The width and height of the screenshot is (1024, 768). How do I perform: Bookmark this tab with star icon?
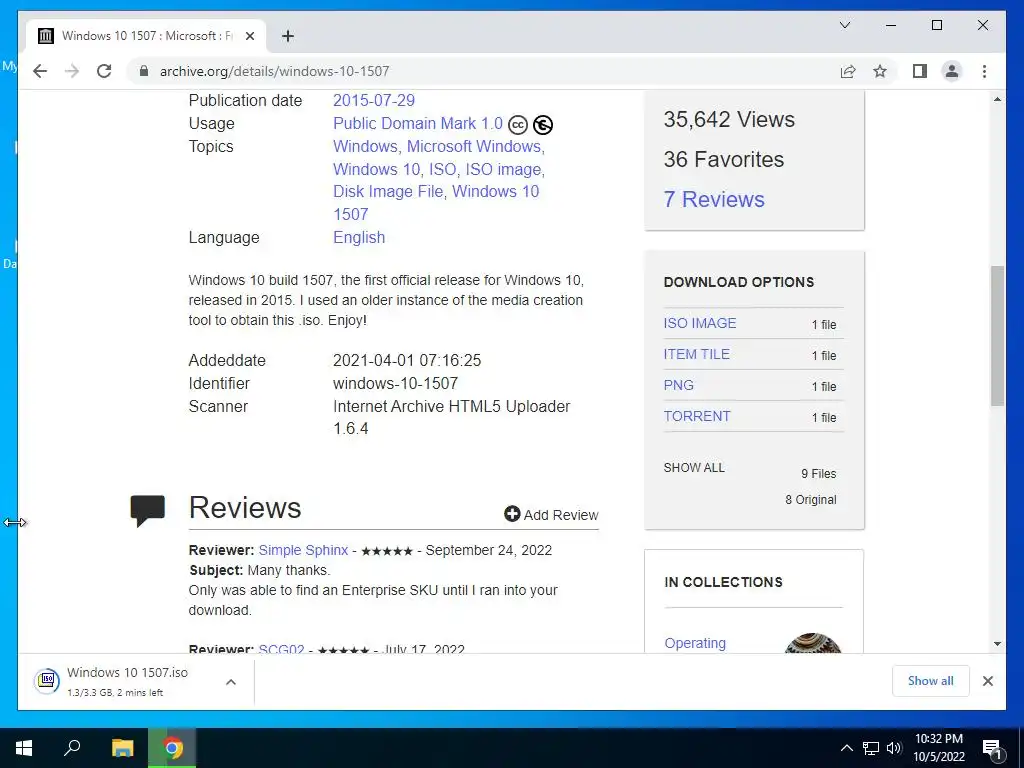click(880, 71)
